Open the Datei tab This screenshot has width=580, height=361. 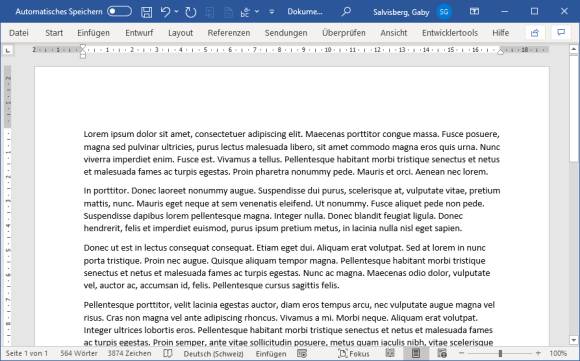coord(19,33)
